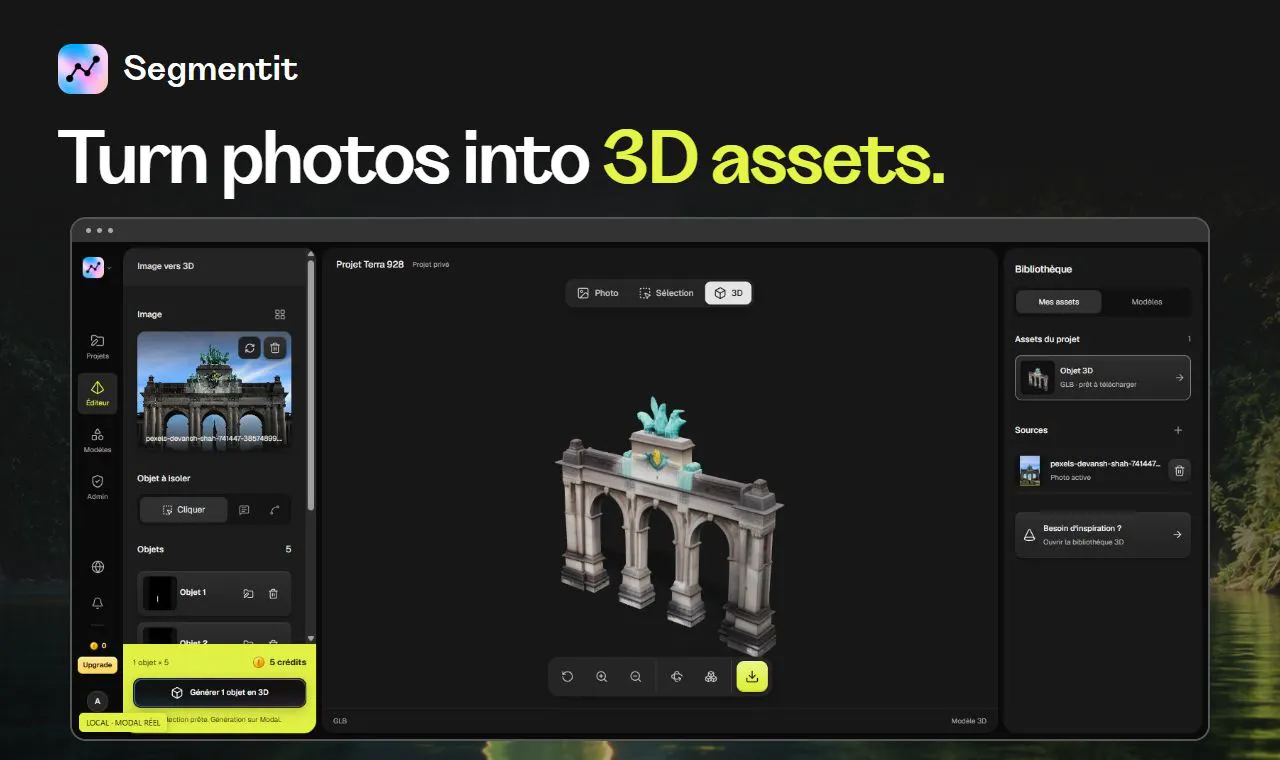The width and height of the screenshot is (1280, 760).
Task: Zoom in on the 3D model
Action: [602, 677]
